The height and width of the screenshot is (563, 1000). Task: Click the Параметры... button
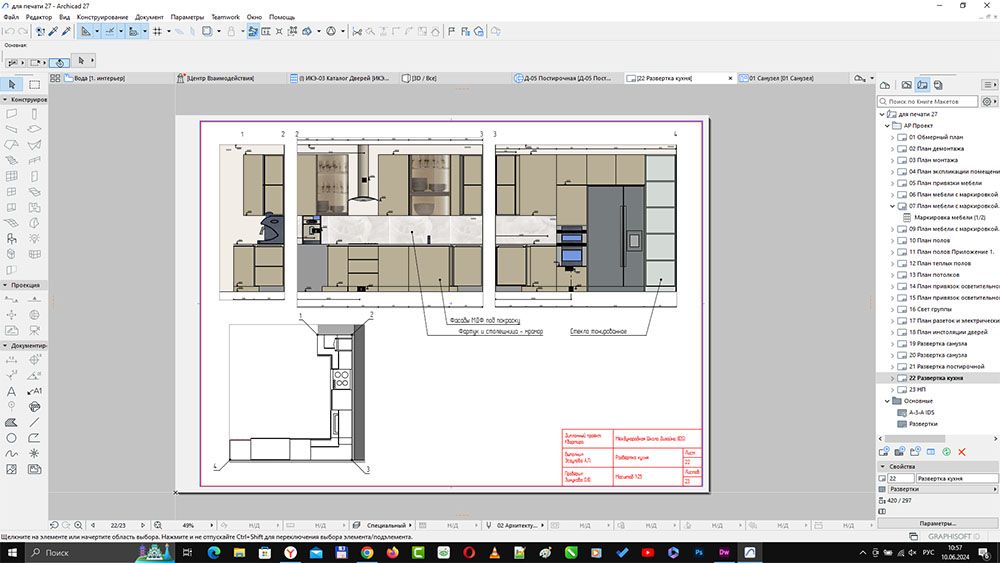[937, 523]
